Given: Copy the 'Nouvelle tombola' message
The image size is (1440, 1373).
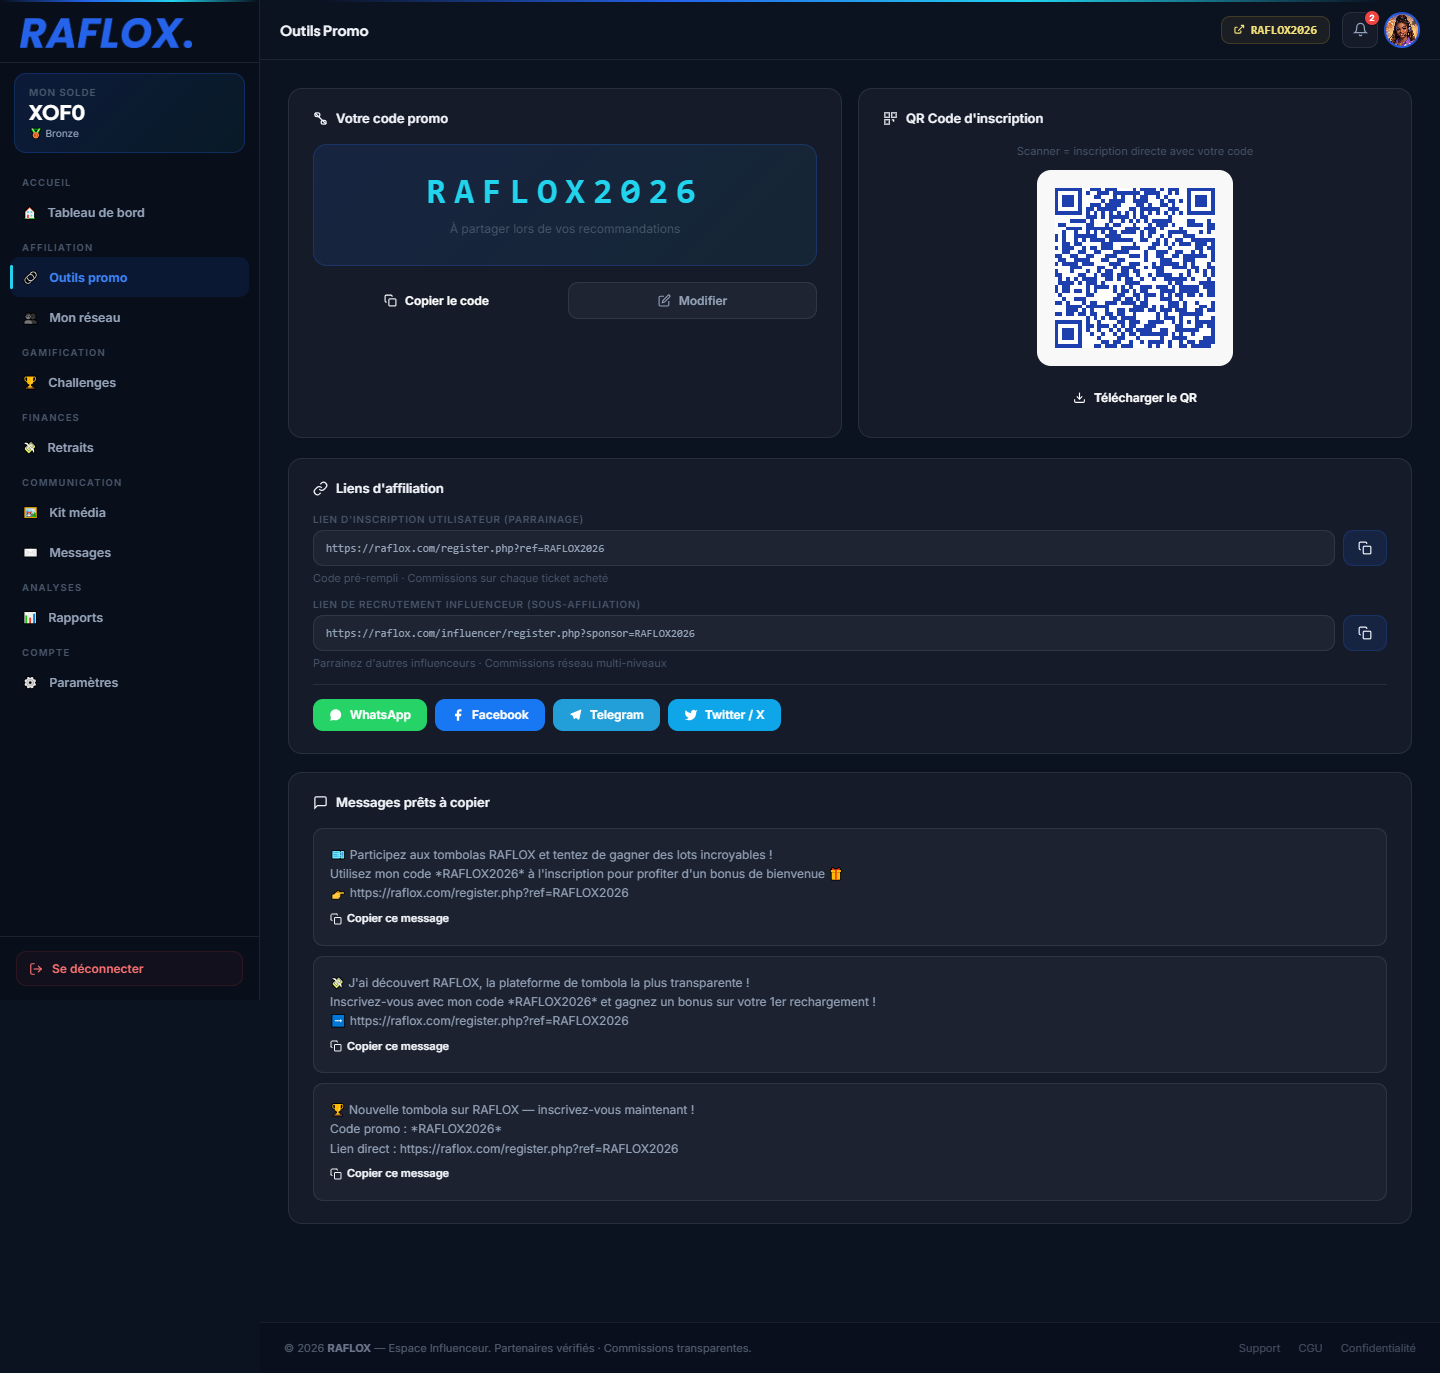Looking at the screenshot, I should point(390,1174).
